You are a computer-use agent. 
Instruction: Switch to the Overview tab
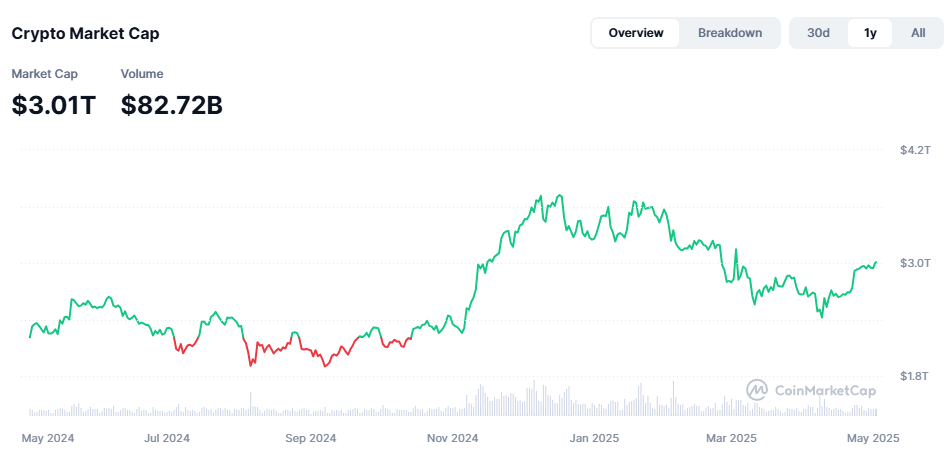coord(635,33)
